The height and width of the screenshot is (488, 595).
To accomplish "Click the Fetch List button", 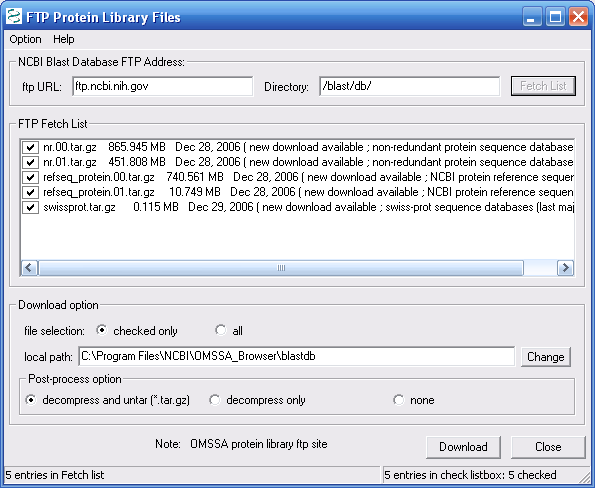I will point(543,86).
